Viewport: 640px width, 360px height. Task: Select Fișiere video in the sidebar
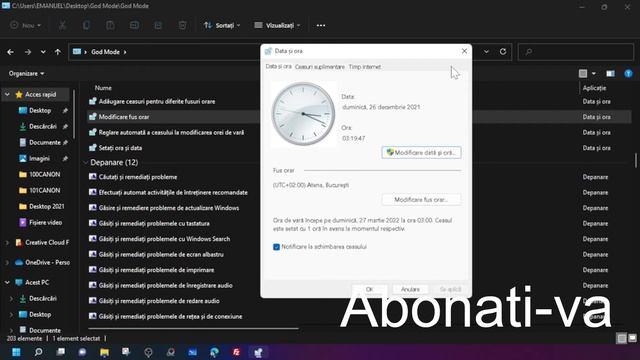(45, 222)
